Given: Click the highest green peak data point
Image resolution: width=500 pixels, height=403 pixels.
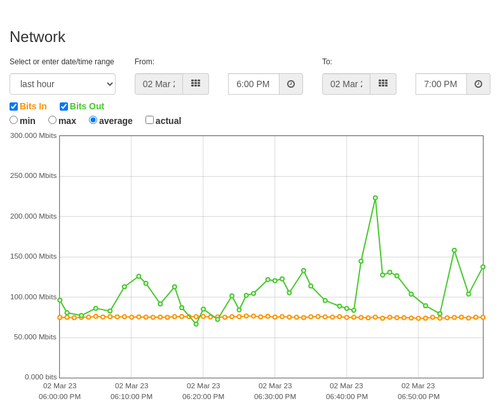Looking at the screenshot, I should pyautogui.click(x=375, y=198).
